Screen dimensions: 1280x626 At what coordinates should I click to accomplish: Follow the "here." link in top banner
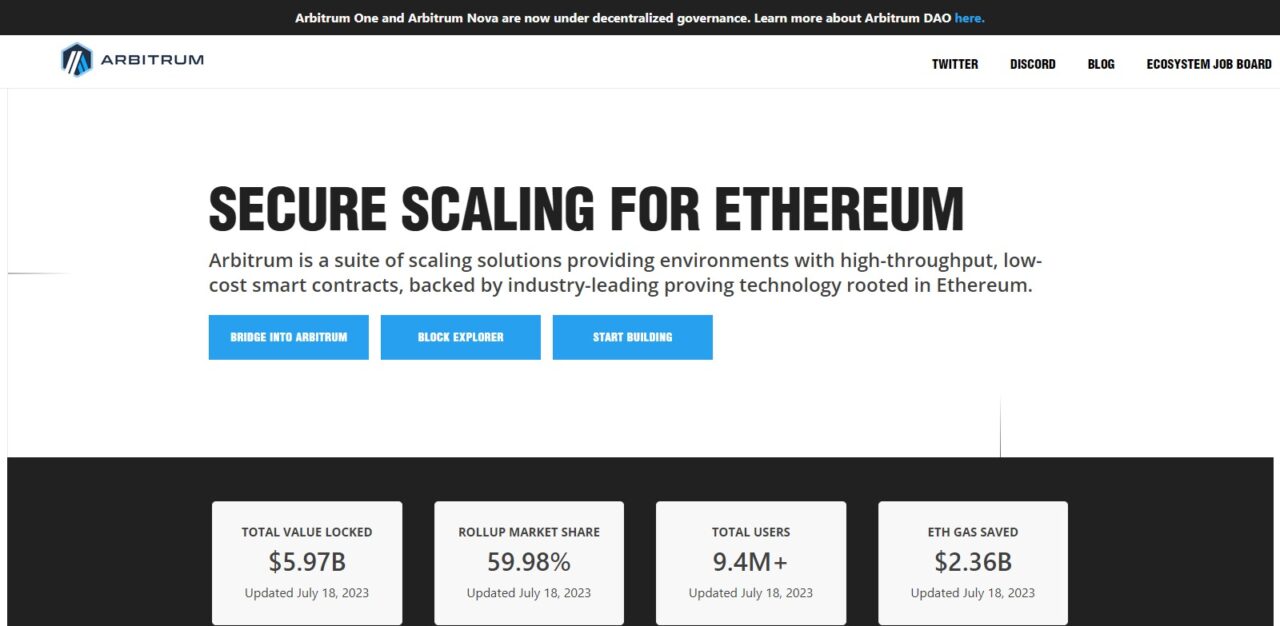click(969, 18)
